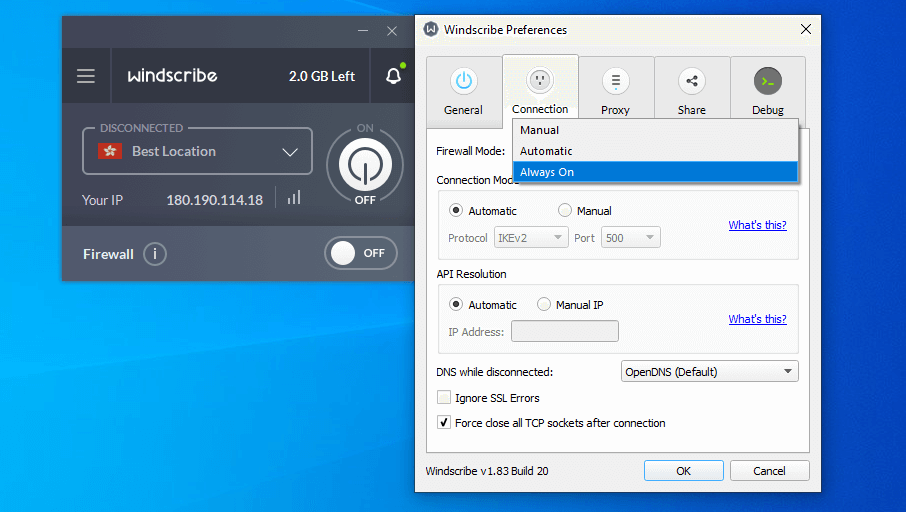Open Connection Mode What's this link
This screenshot has width=906, height=512.
coord(758,225)
